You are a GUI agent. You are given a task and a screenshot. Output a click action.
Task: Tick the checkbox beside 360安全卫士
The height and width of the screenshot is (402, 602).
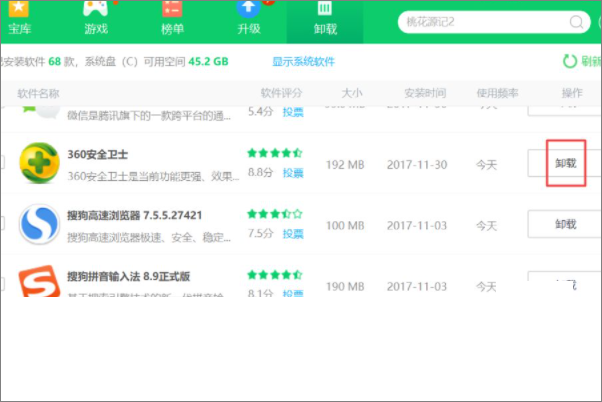[x=2, y=163]
